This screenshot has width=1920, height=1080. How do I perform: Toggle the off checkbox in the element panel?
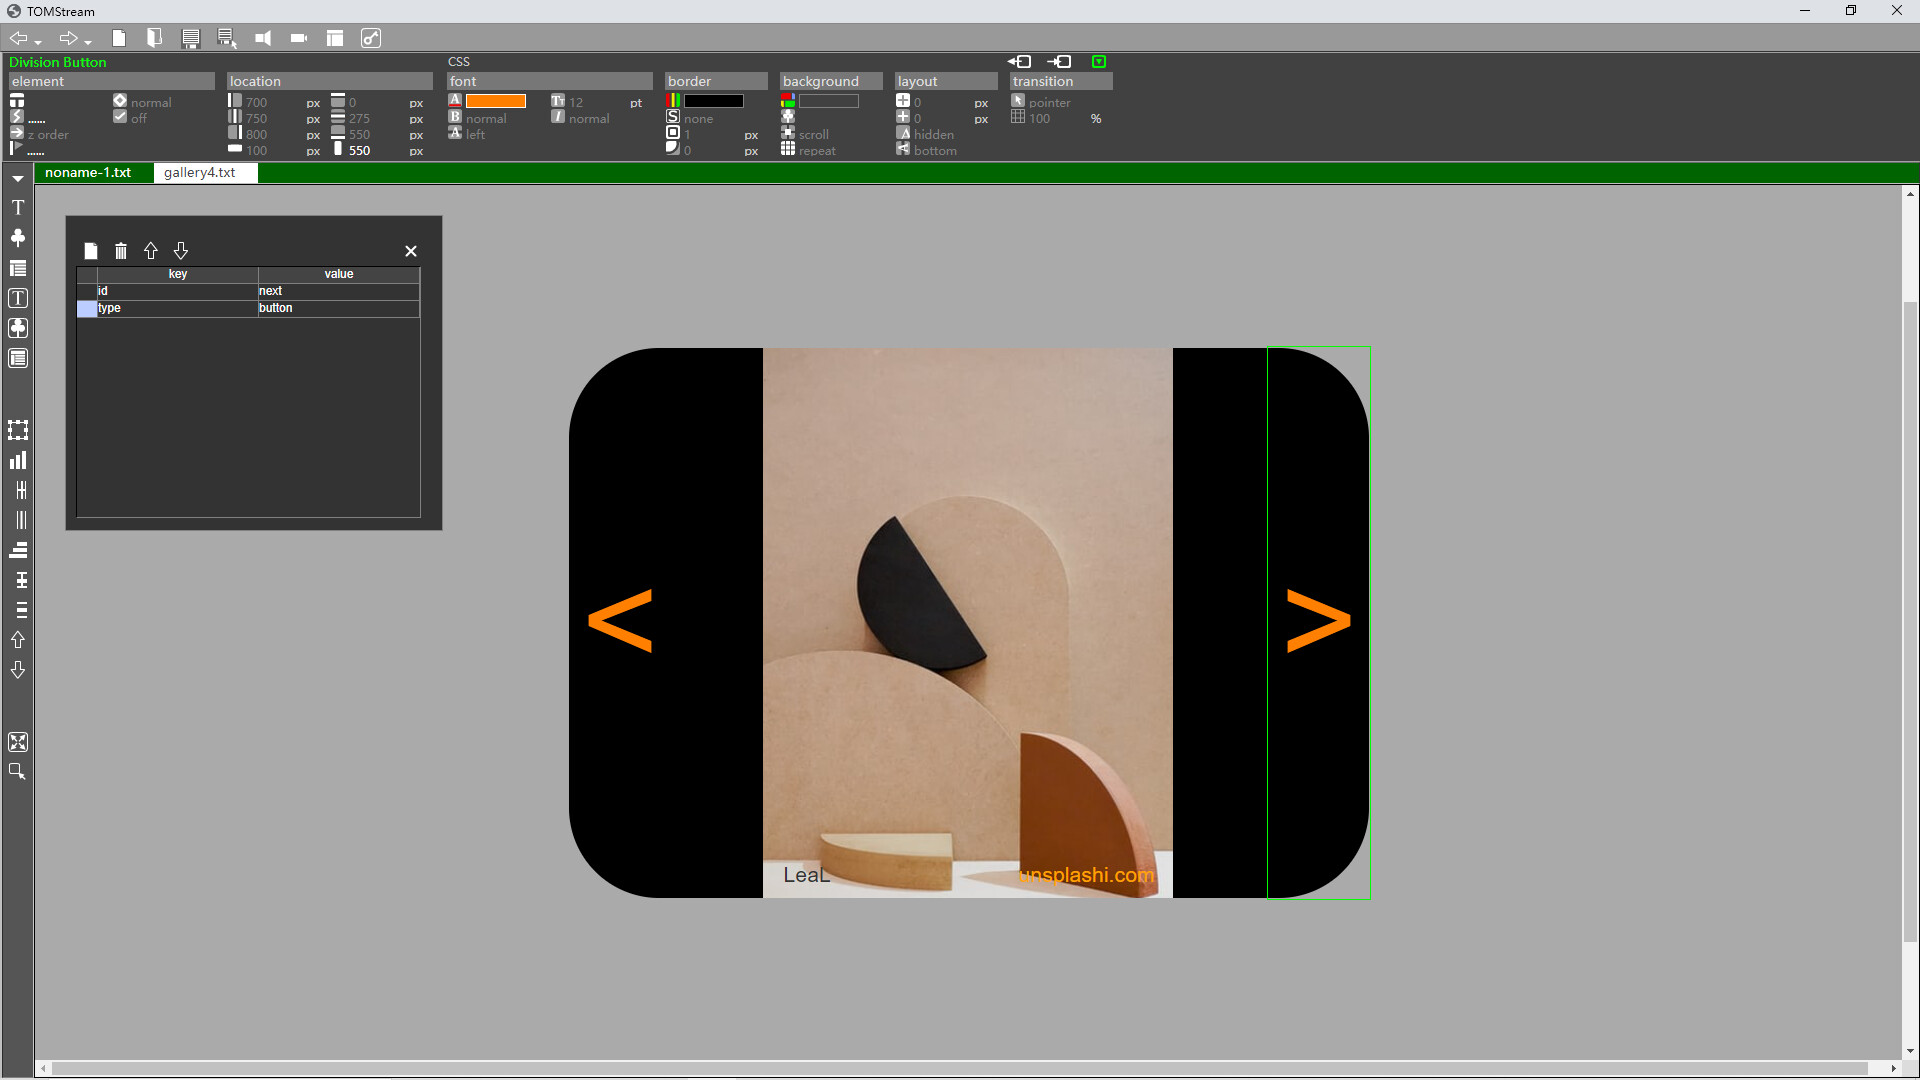coord(119,117)
